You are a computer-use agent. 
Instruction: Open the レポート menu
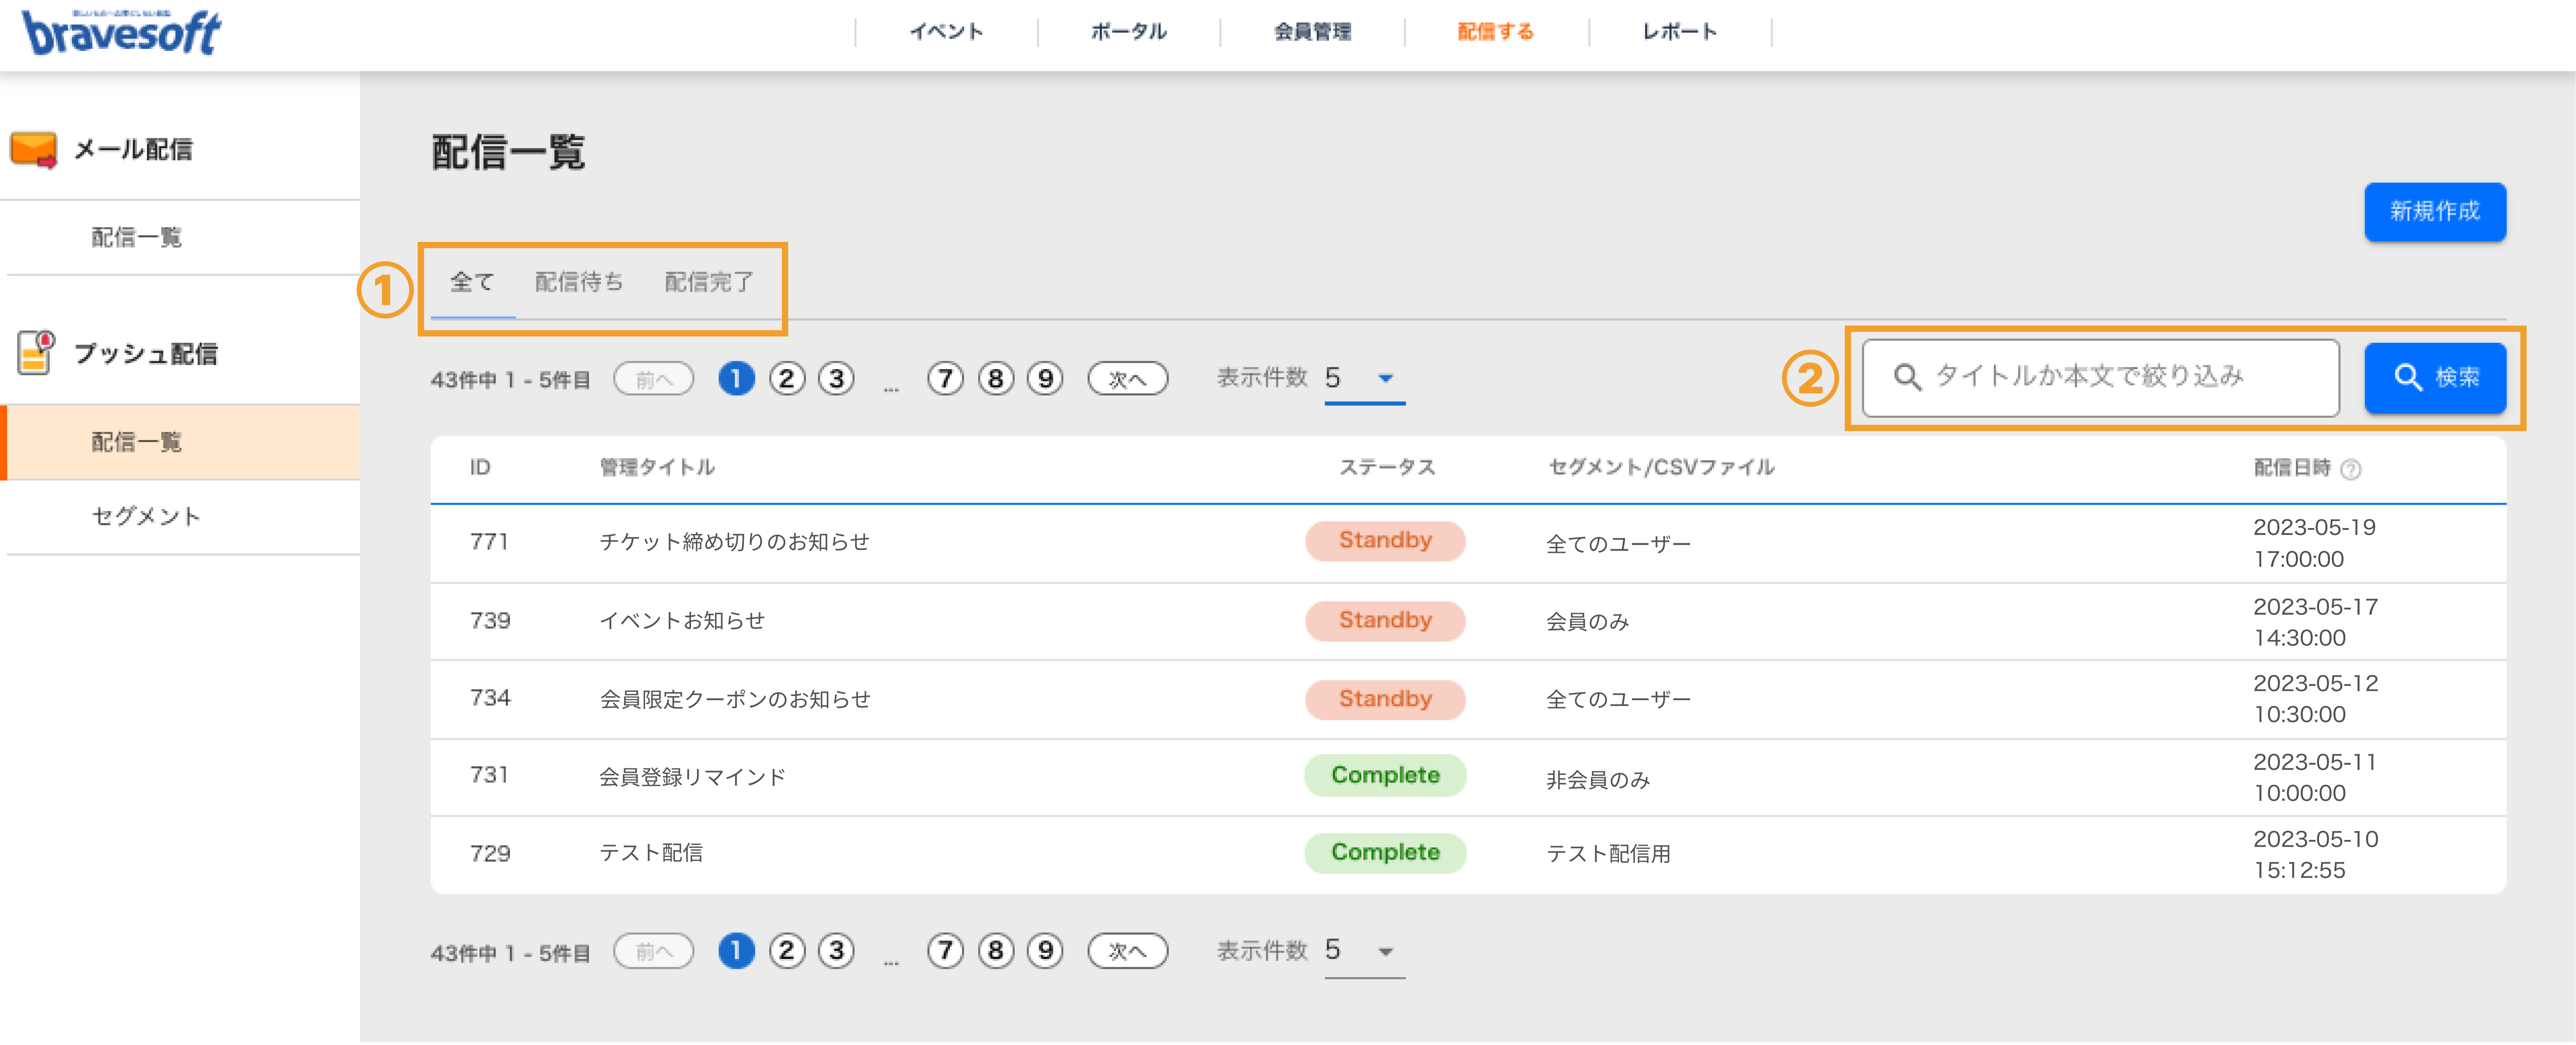(x=1679, y=32)
